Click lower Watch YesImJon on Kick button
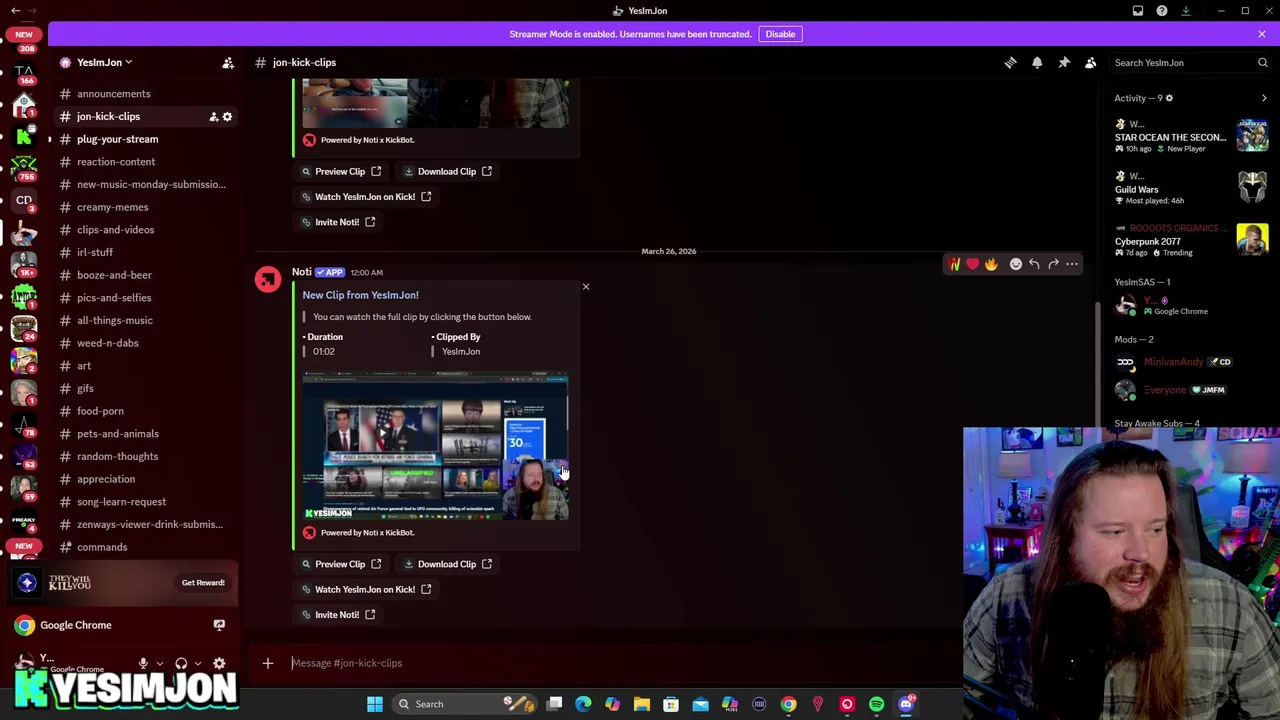1280x720 pixels. coord(368,589)
